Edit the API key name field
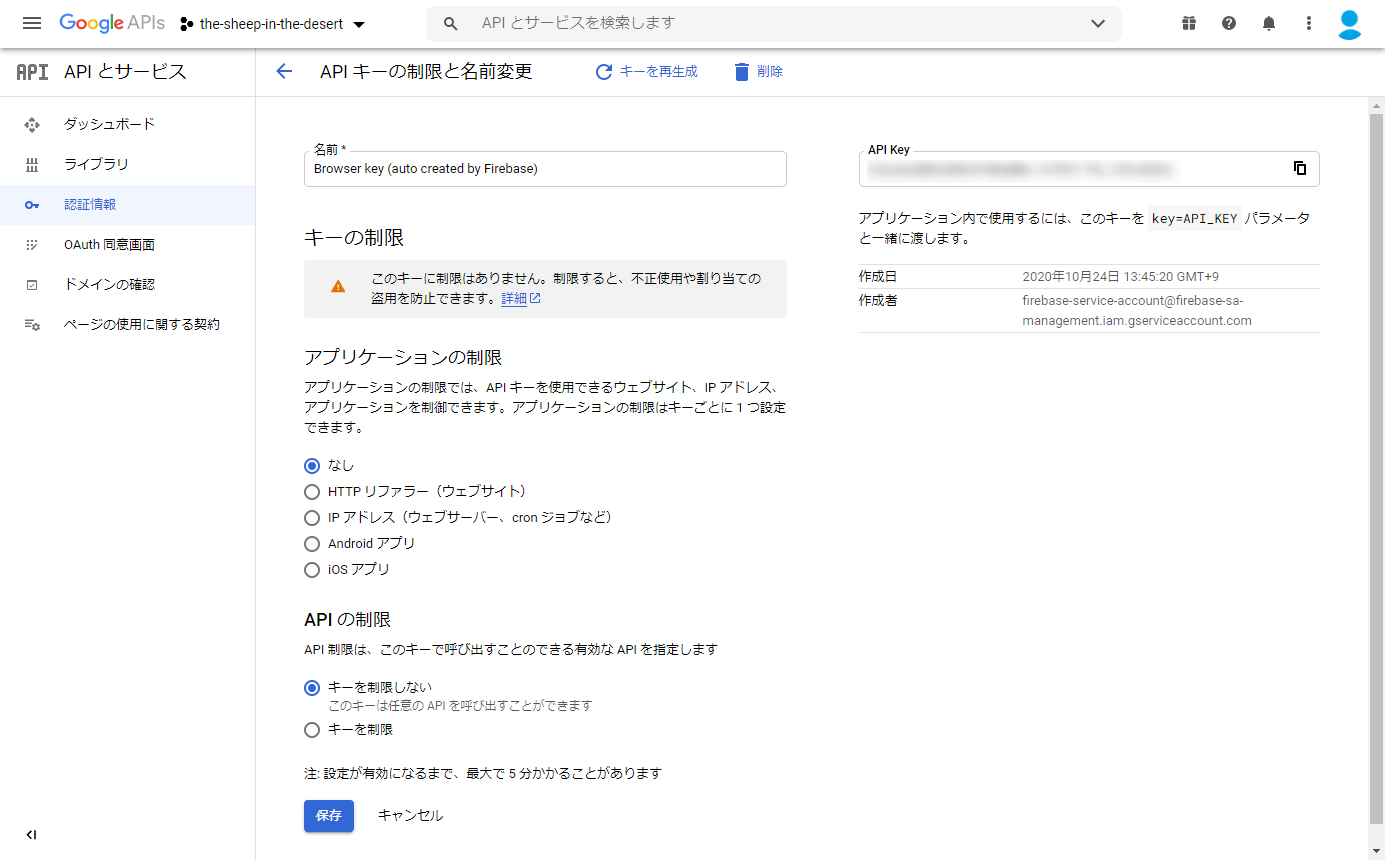This screenshot has height=860, width=1385. pyautogui.click(x=545, y=168)
